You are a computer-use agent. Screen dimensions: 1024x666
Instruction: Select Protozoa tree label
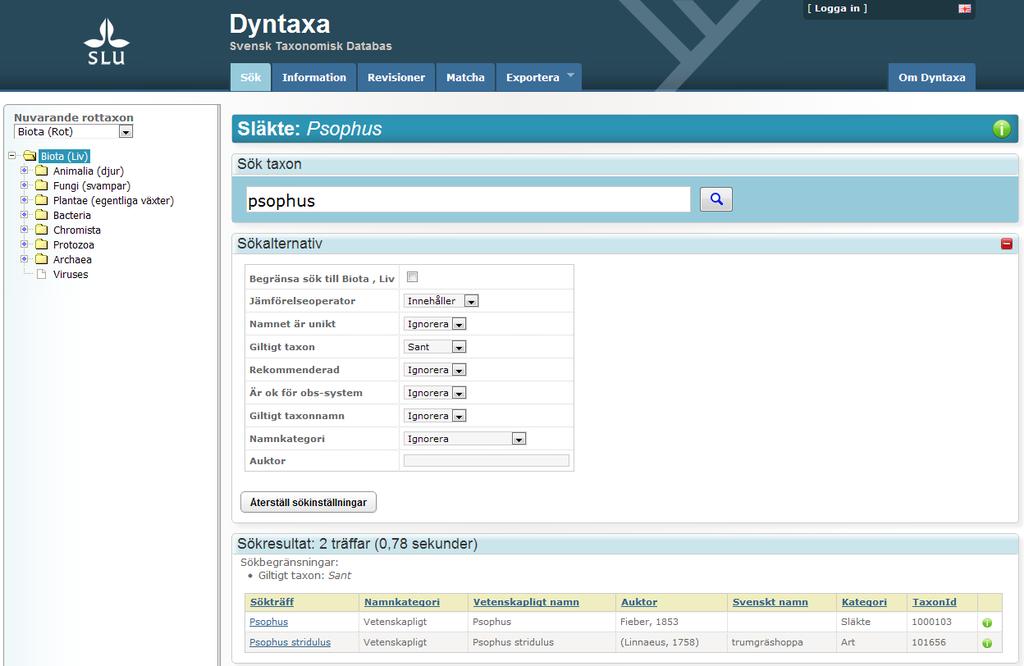tap(73, 245)
